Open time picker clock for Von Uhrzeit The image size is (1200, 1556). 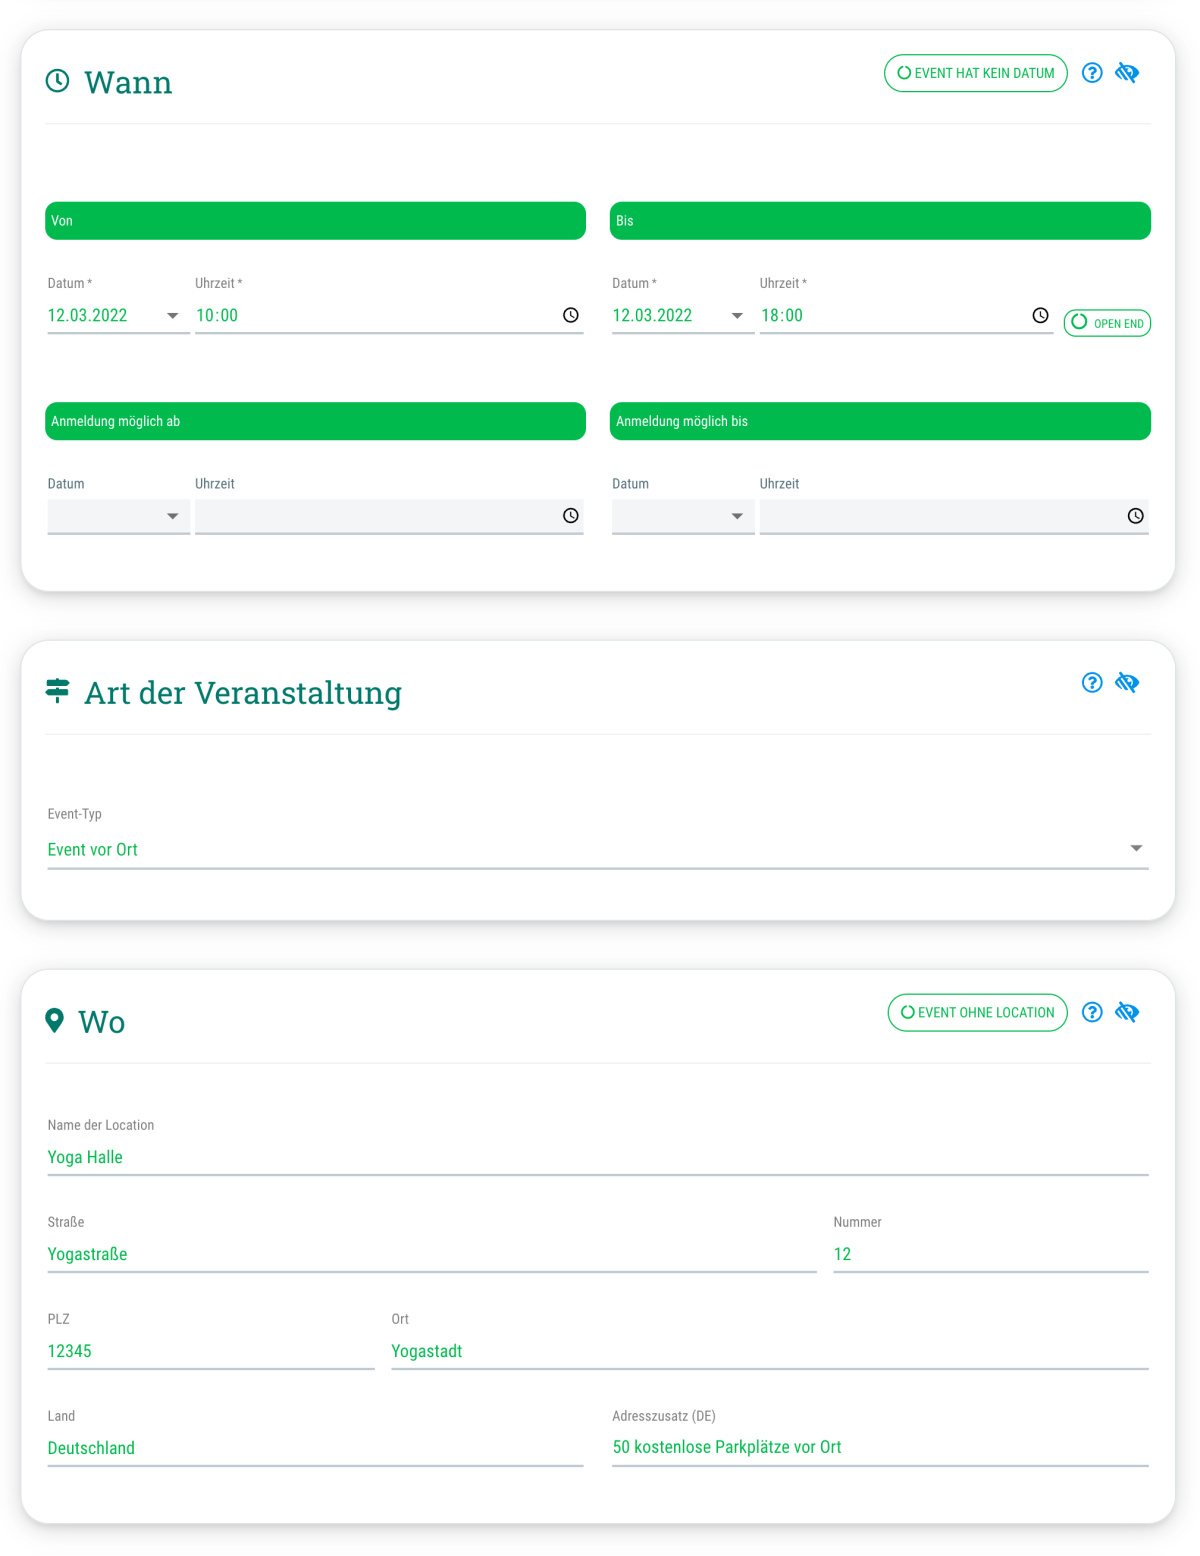tap(571, 315)
